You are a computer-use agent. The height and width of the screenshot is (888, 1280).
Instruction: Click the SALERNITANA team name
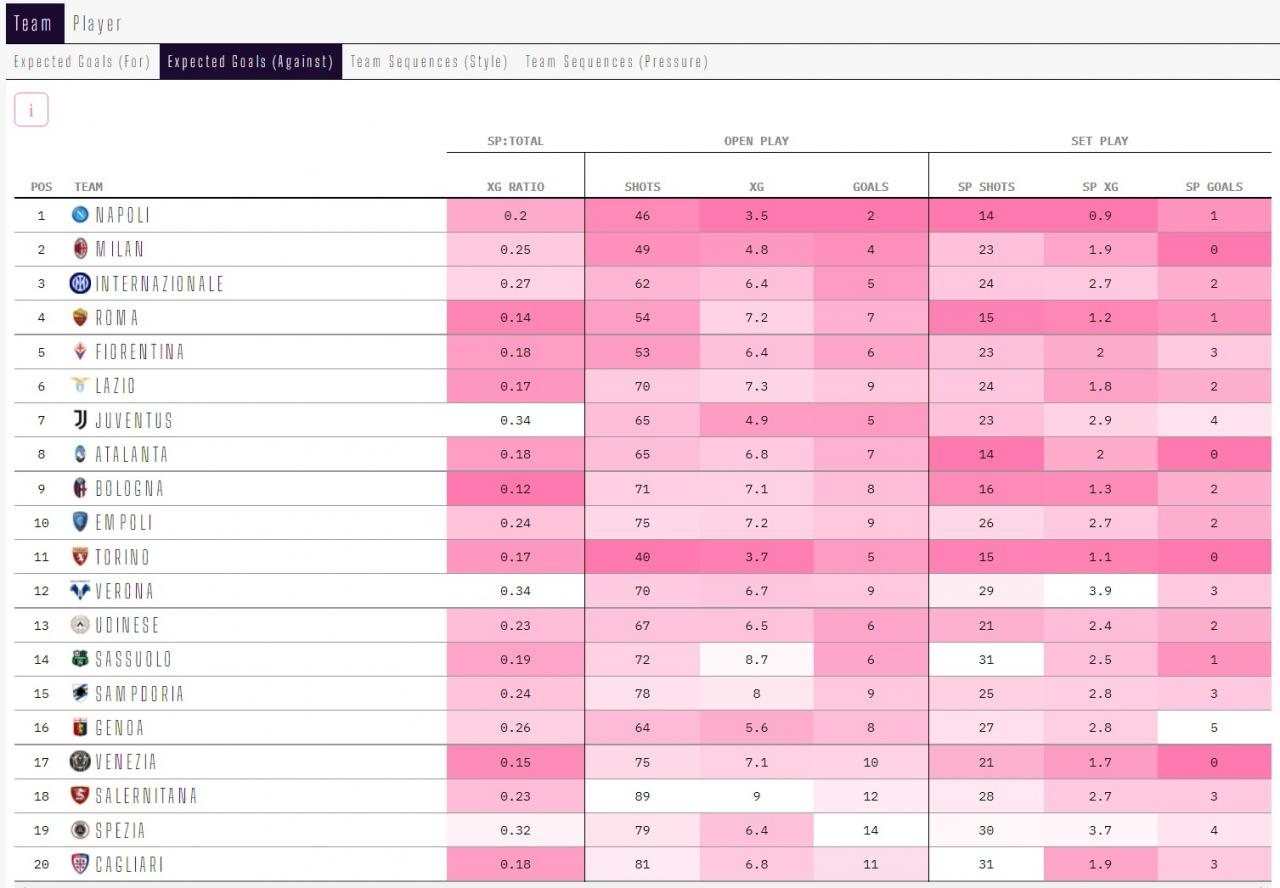(146, 795)
